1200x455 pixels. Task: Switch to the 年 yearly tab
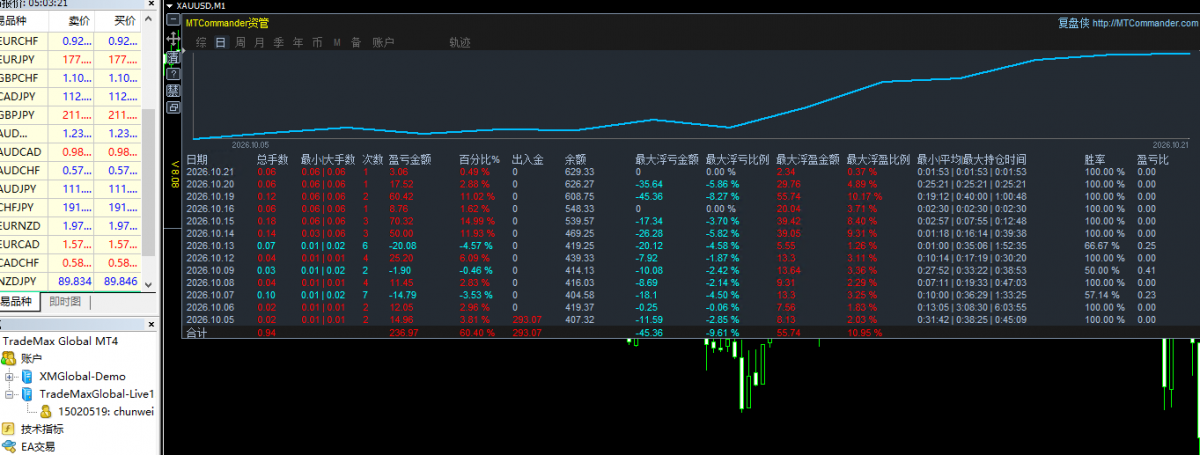coord(298,42)
